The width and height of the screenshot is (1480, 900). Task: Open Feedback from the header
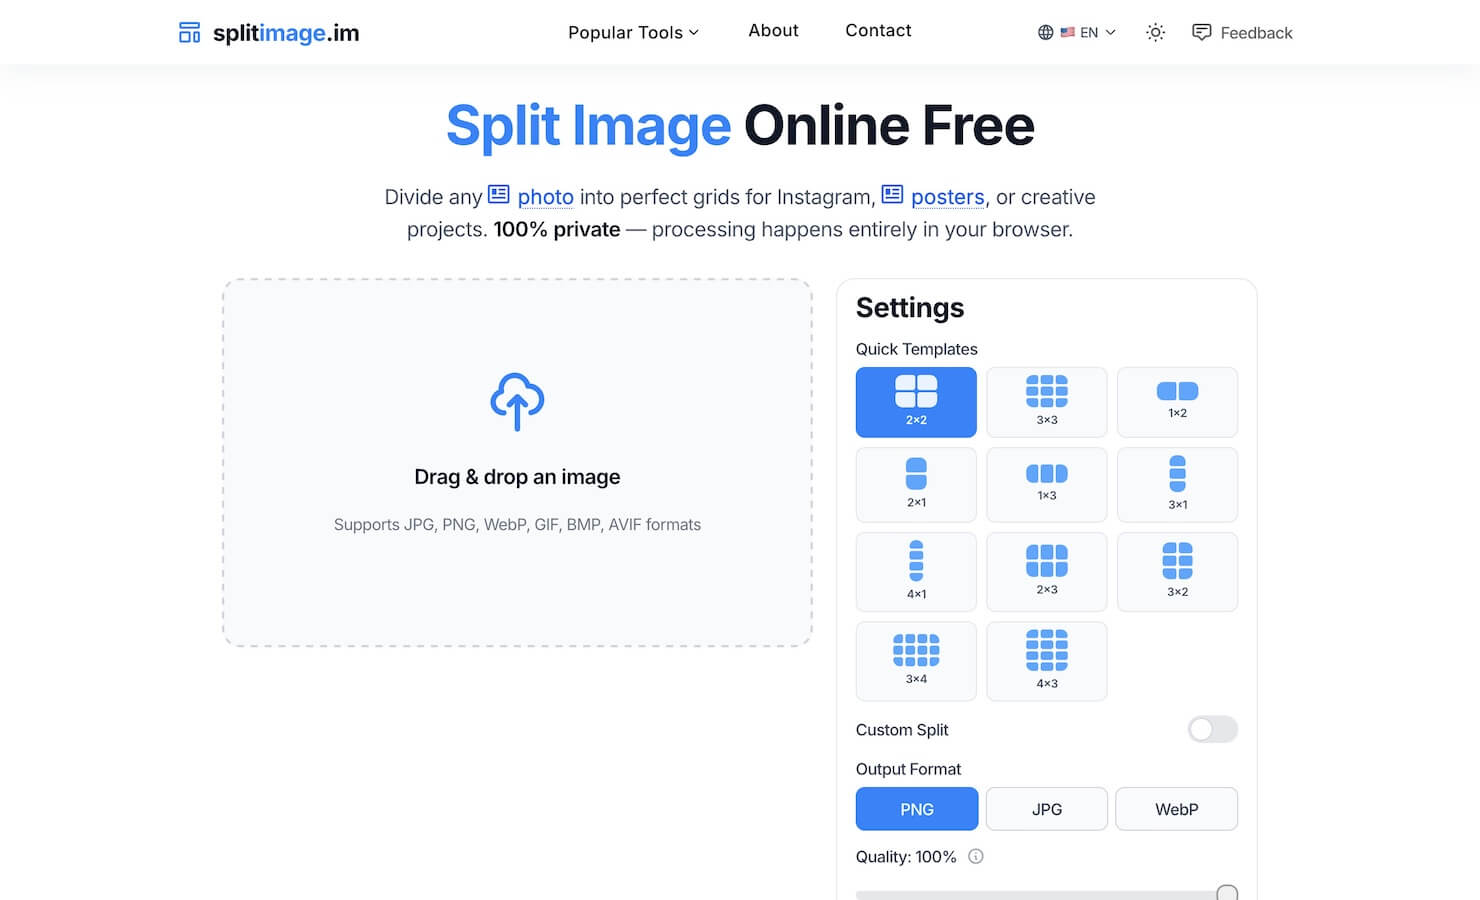pos(1242,33)
